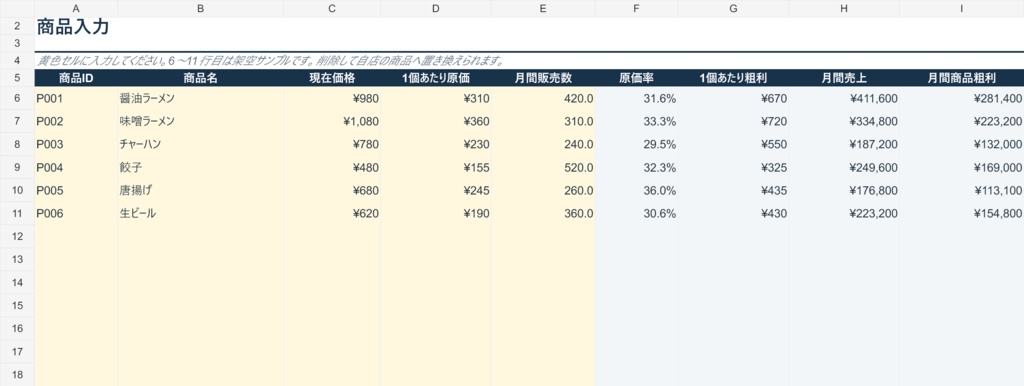Select column G header
The width and height of the screenshot is (1024, 386).
(733, 8)
